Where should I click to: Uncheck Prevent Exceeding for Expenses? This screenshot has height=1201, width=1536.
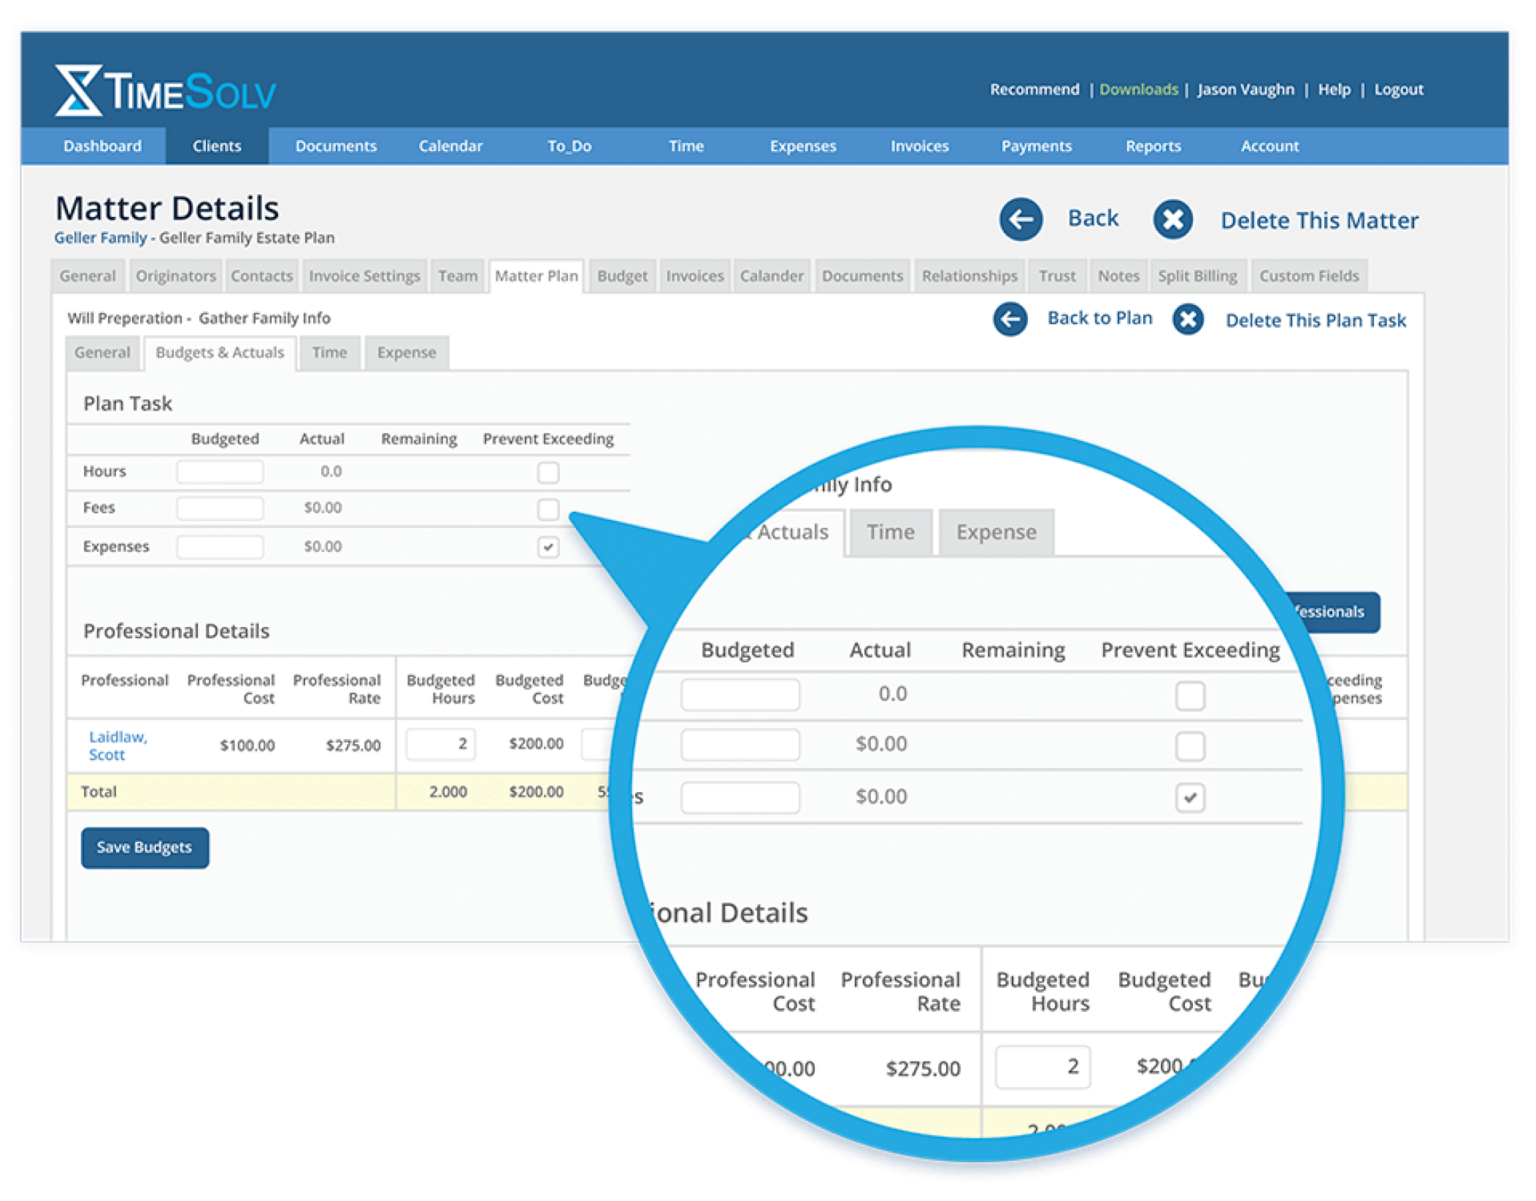[548, 546]
